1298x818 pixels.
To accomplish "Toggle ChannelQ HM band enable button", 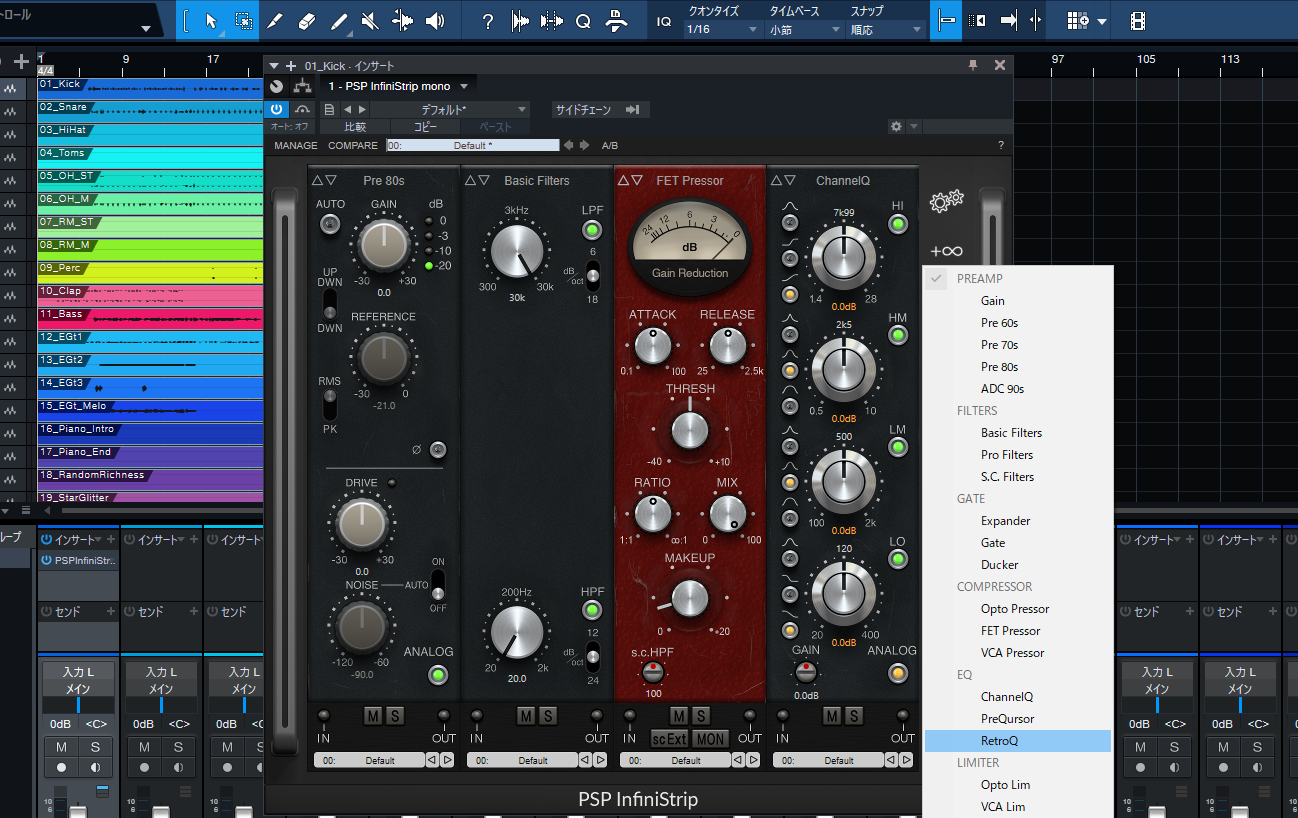I will (898, 336).
